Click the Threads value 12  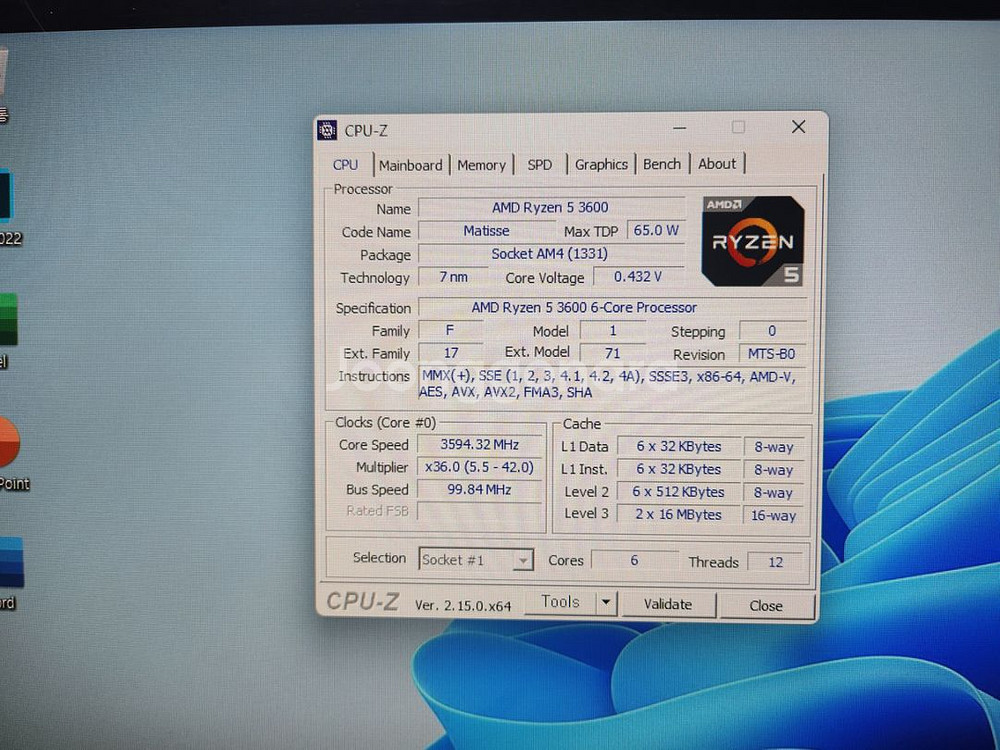click(x=776, y=562)
